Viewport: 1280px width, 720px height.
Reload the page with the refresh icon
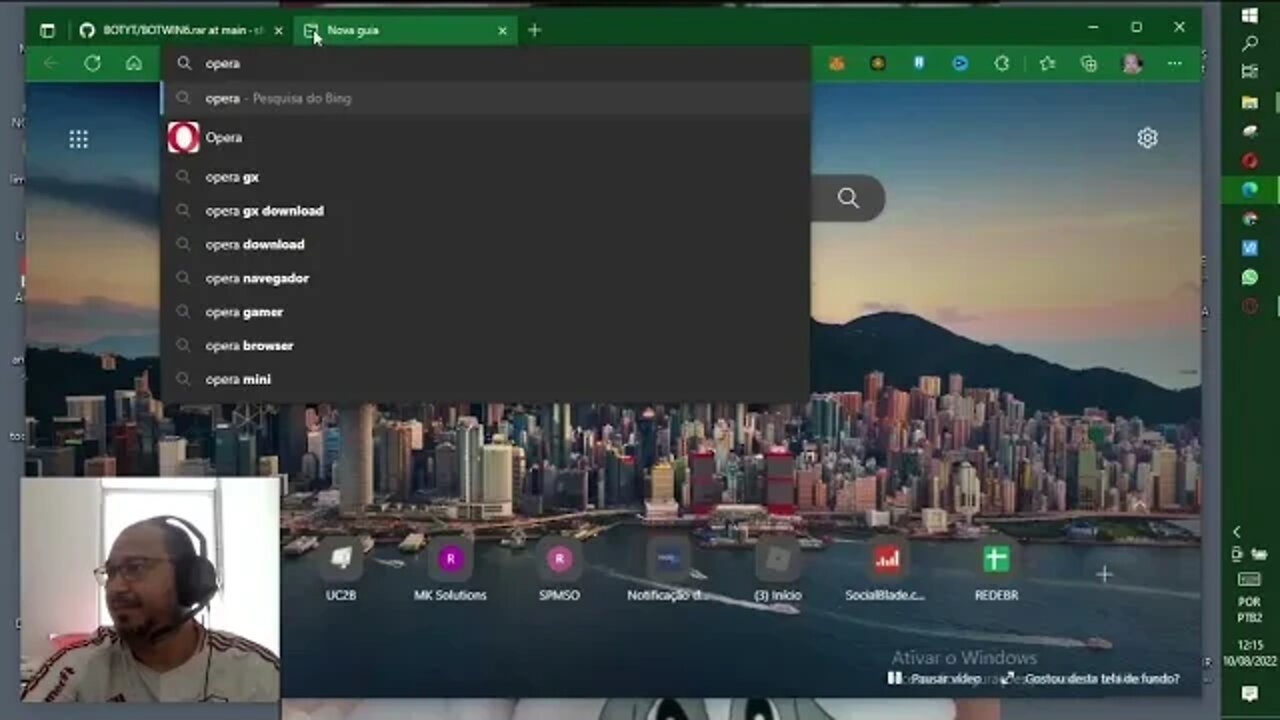pyautogui.click(x=92, y=63)
